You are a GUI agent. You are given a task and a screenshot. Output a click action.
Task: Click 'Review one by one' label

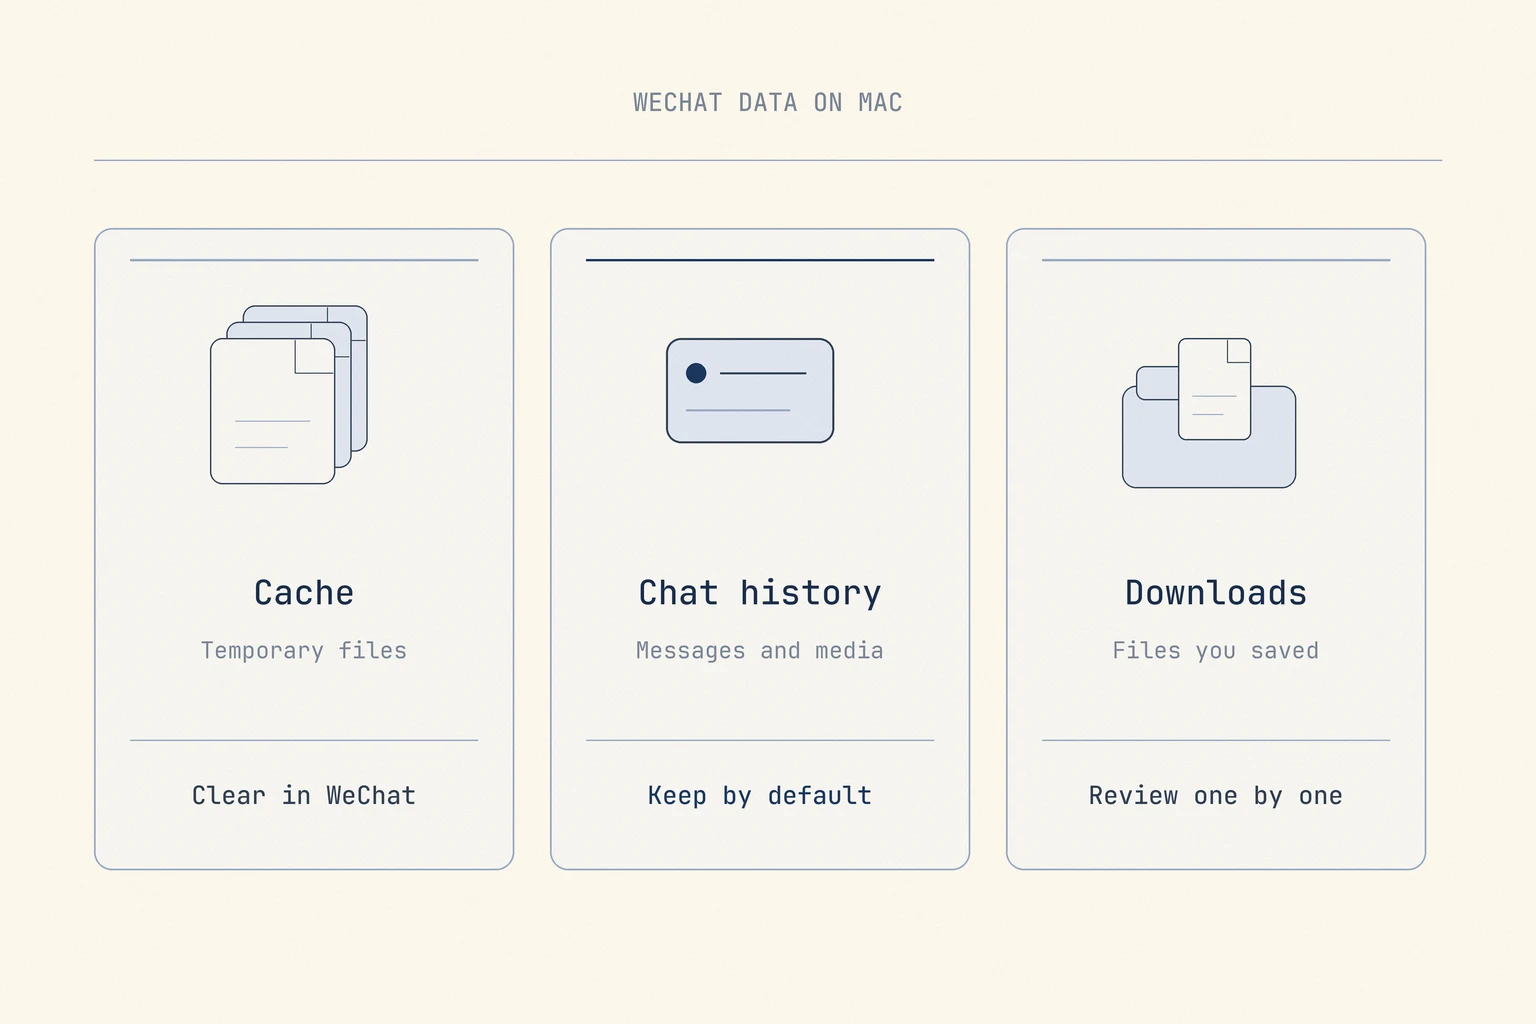[1216, 796]
